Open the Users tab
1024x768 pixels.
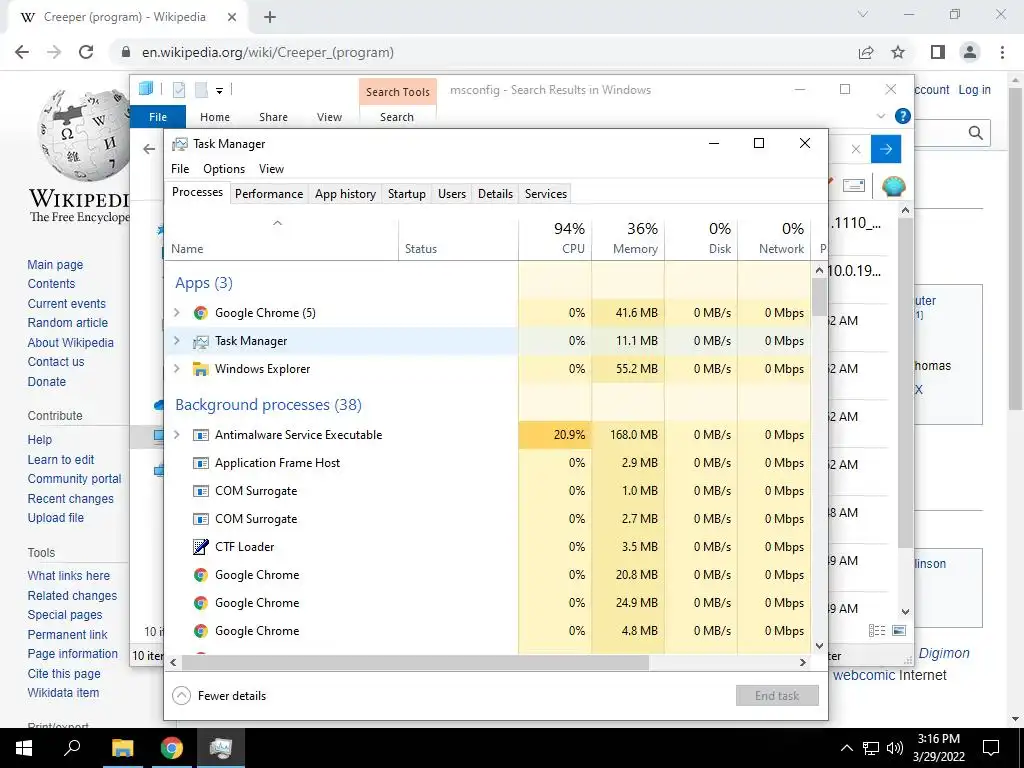[452, 194]
